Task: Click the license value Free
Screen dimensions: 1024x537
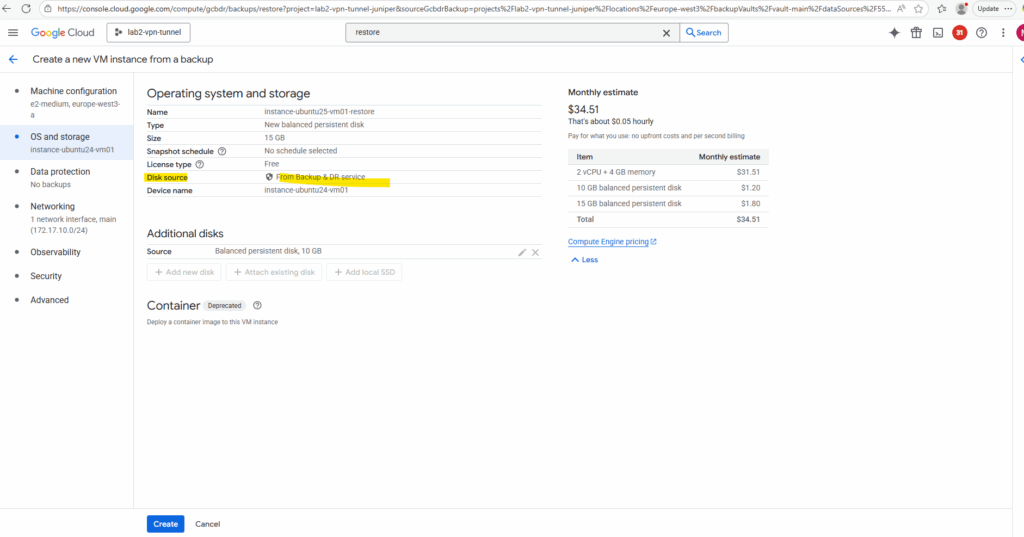Action: pos(272,164)
